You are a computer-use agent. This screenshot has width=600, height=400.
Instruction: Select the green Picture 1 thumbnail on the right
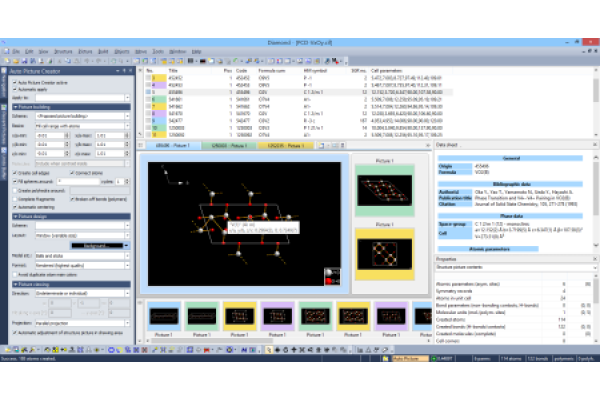pyautogui.click(x=385, y=190)
